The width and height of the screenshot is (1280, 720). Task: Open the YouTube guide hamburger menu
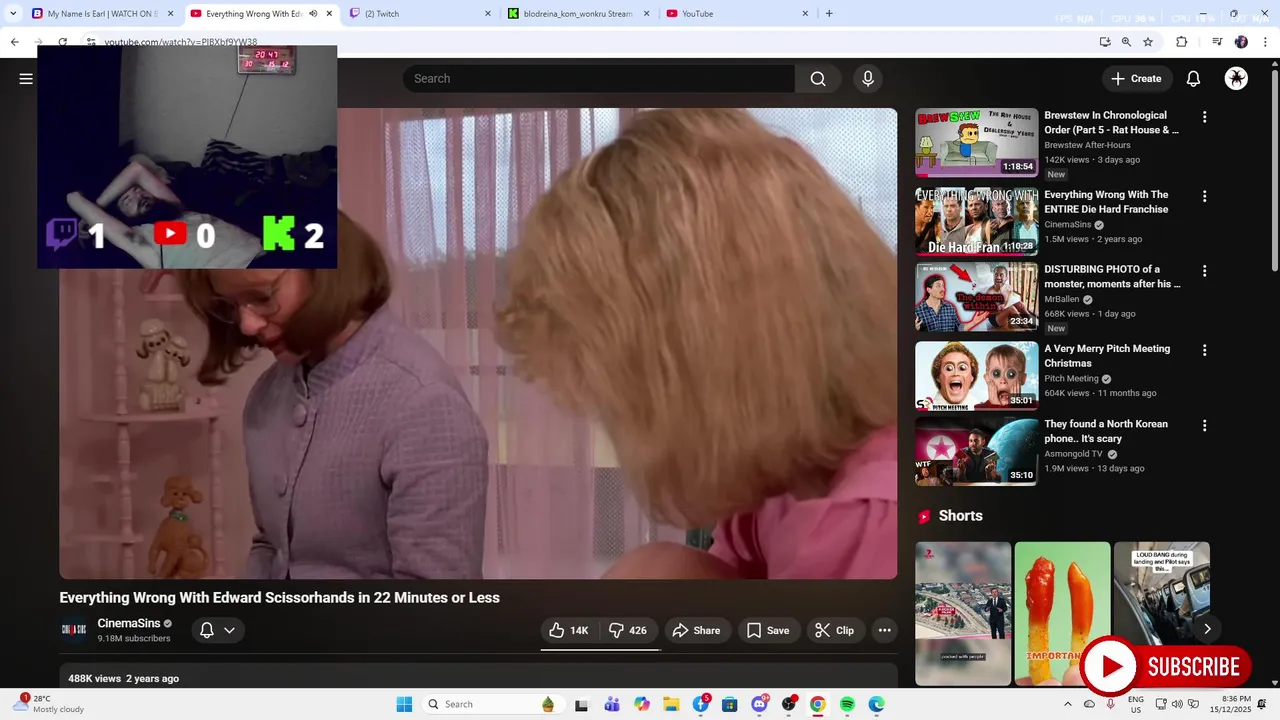[x=26, y=79]
